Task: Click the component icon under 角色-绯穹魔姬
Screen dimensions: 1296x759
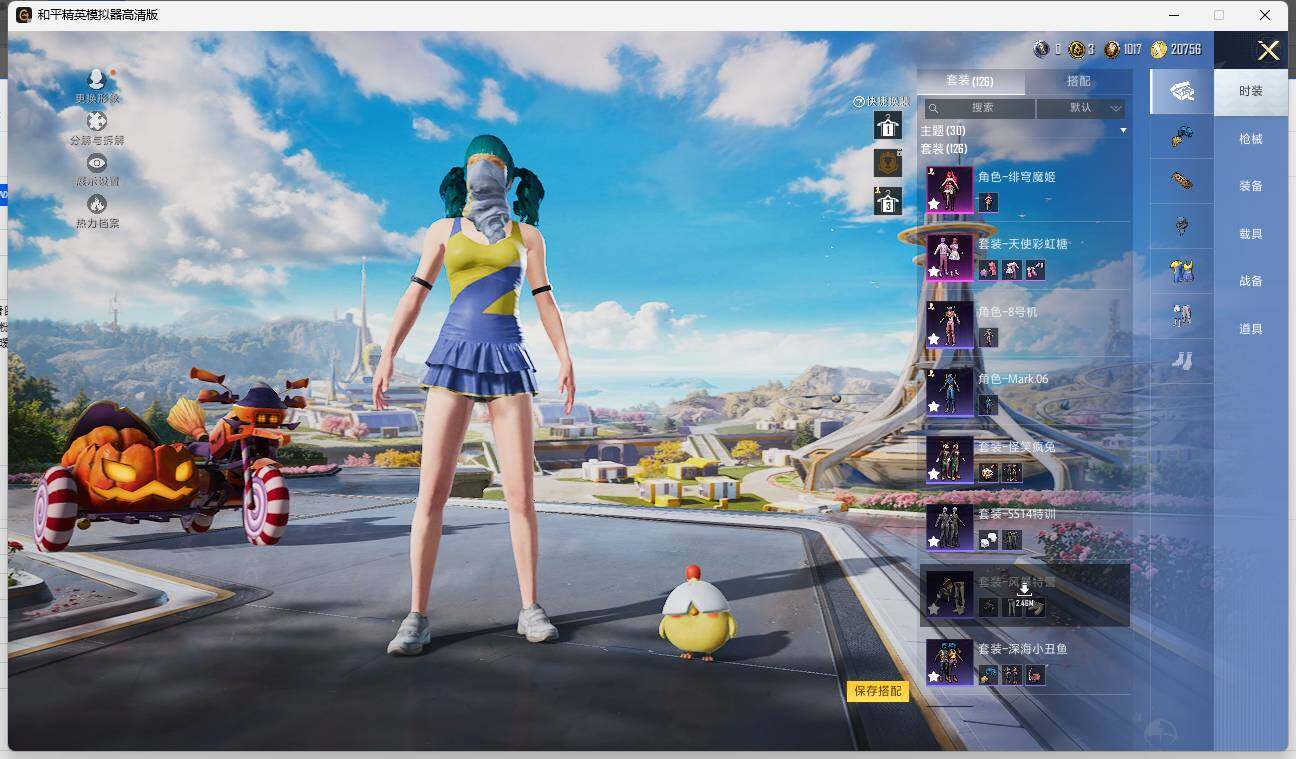Action: 988,202
